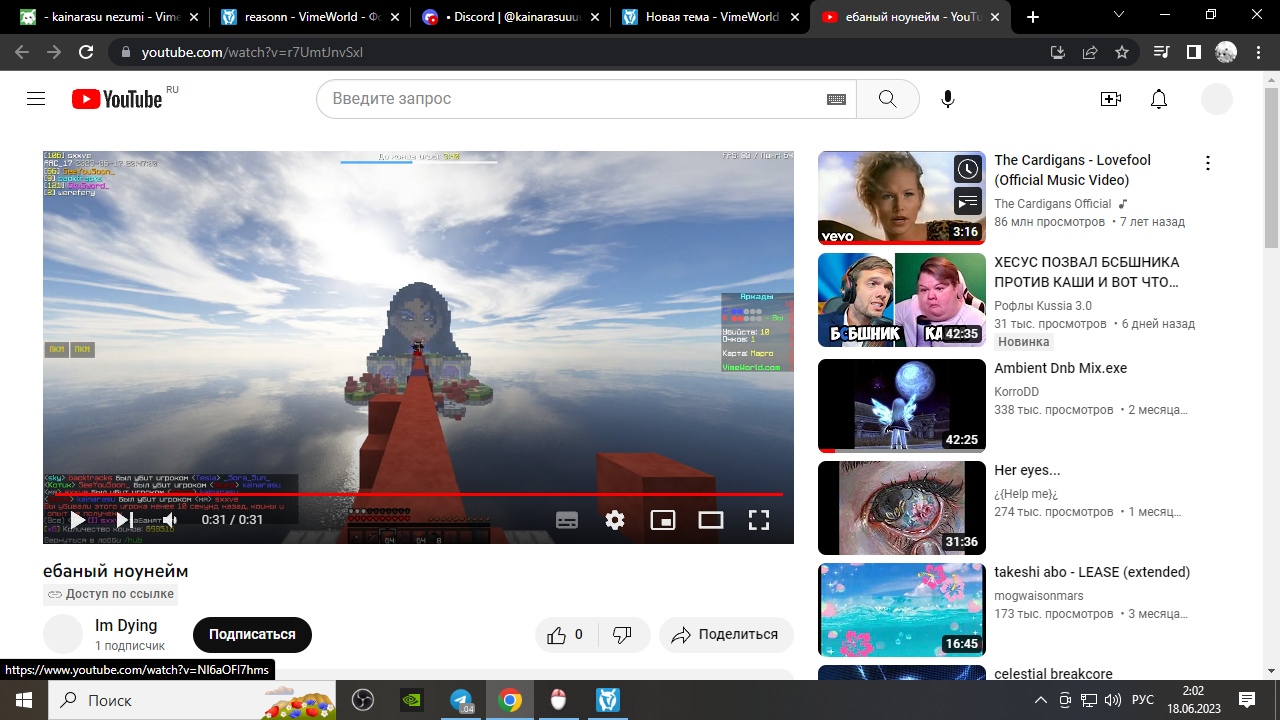Open the miniplayer from player controls

tap(663, 520)
